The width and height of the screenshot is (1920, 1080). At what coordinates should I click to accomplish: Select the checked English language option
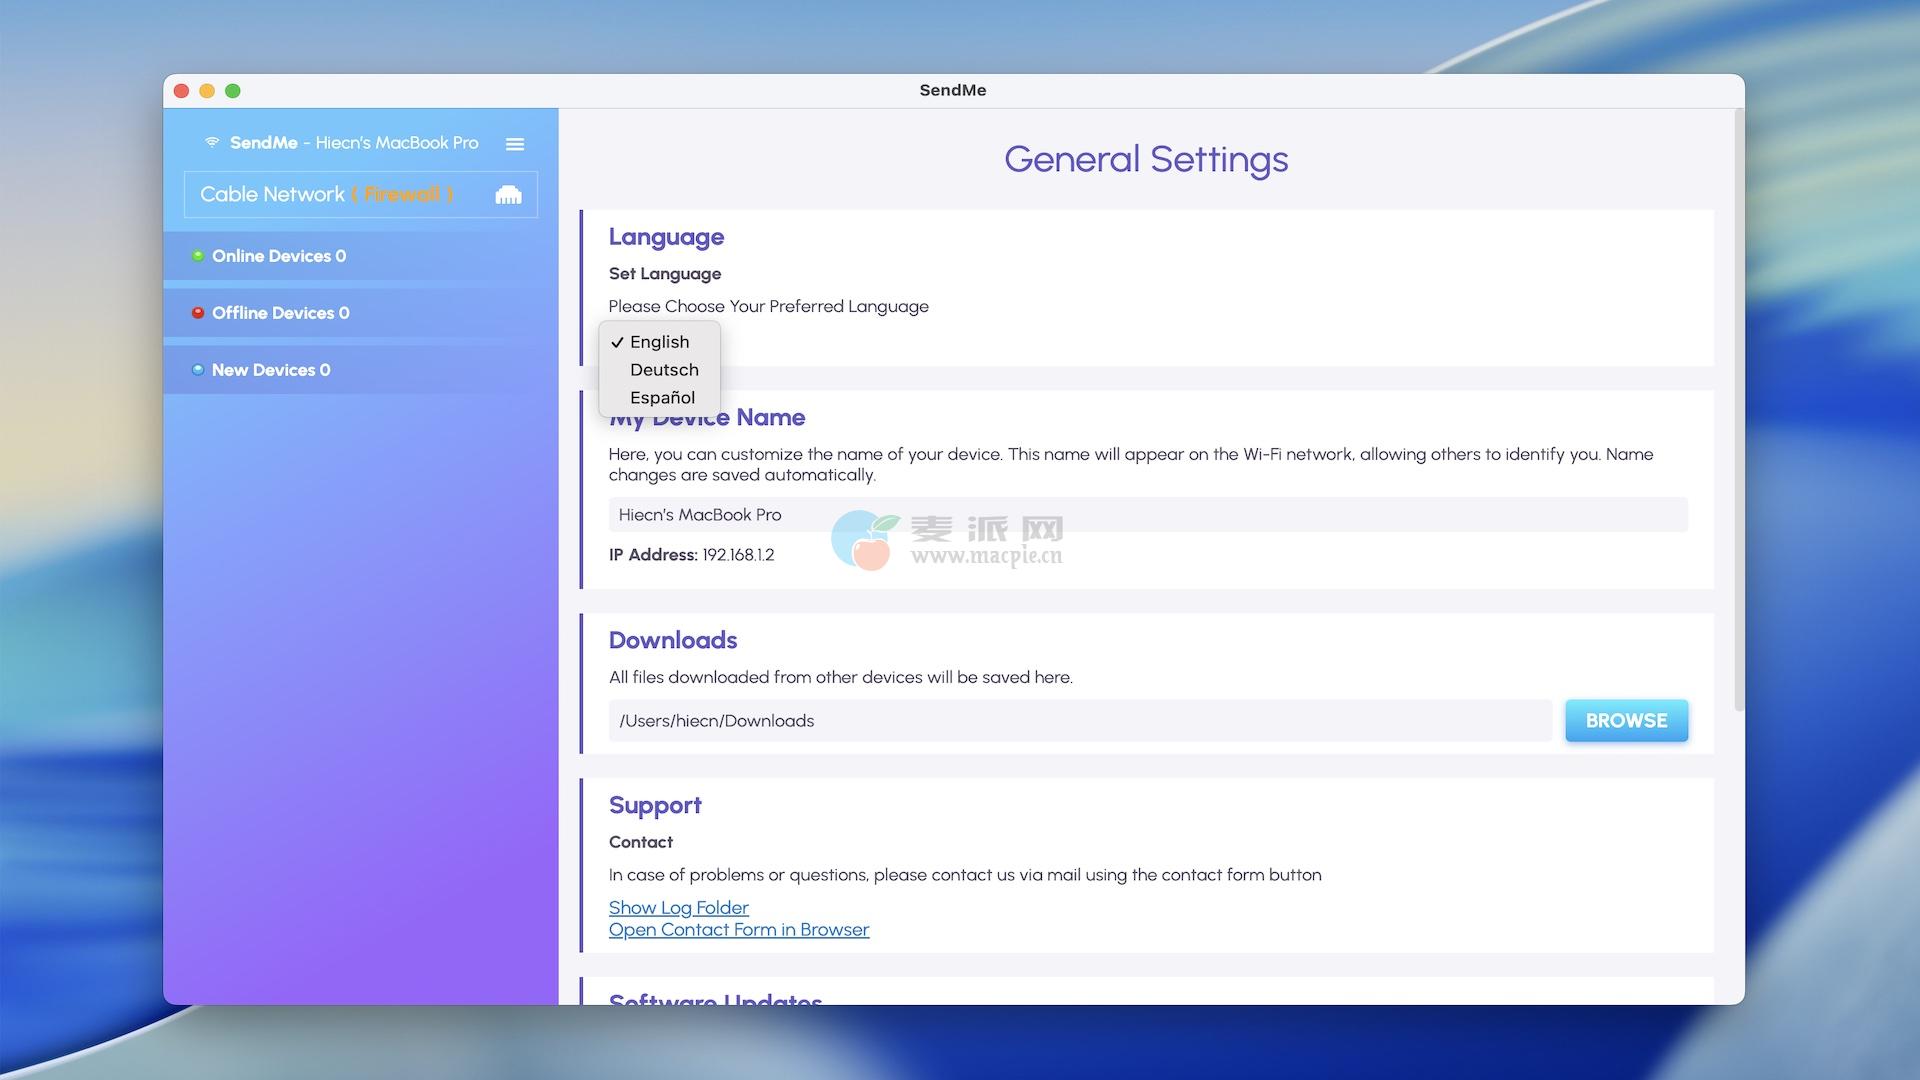point(659,342)
